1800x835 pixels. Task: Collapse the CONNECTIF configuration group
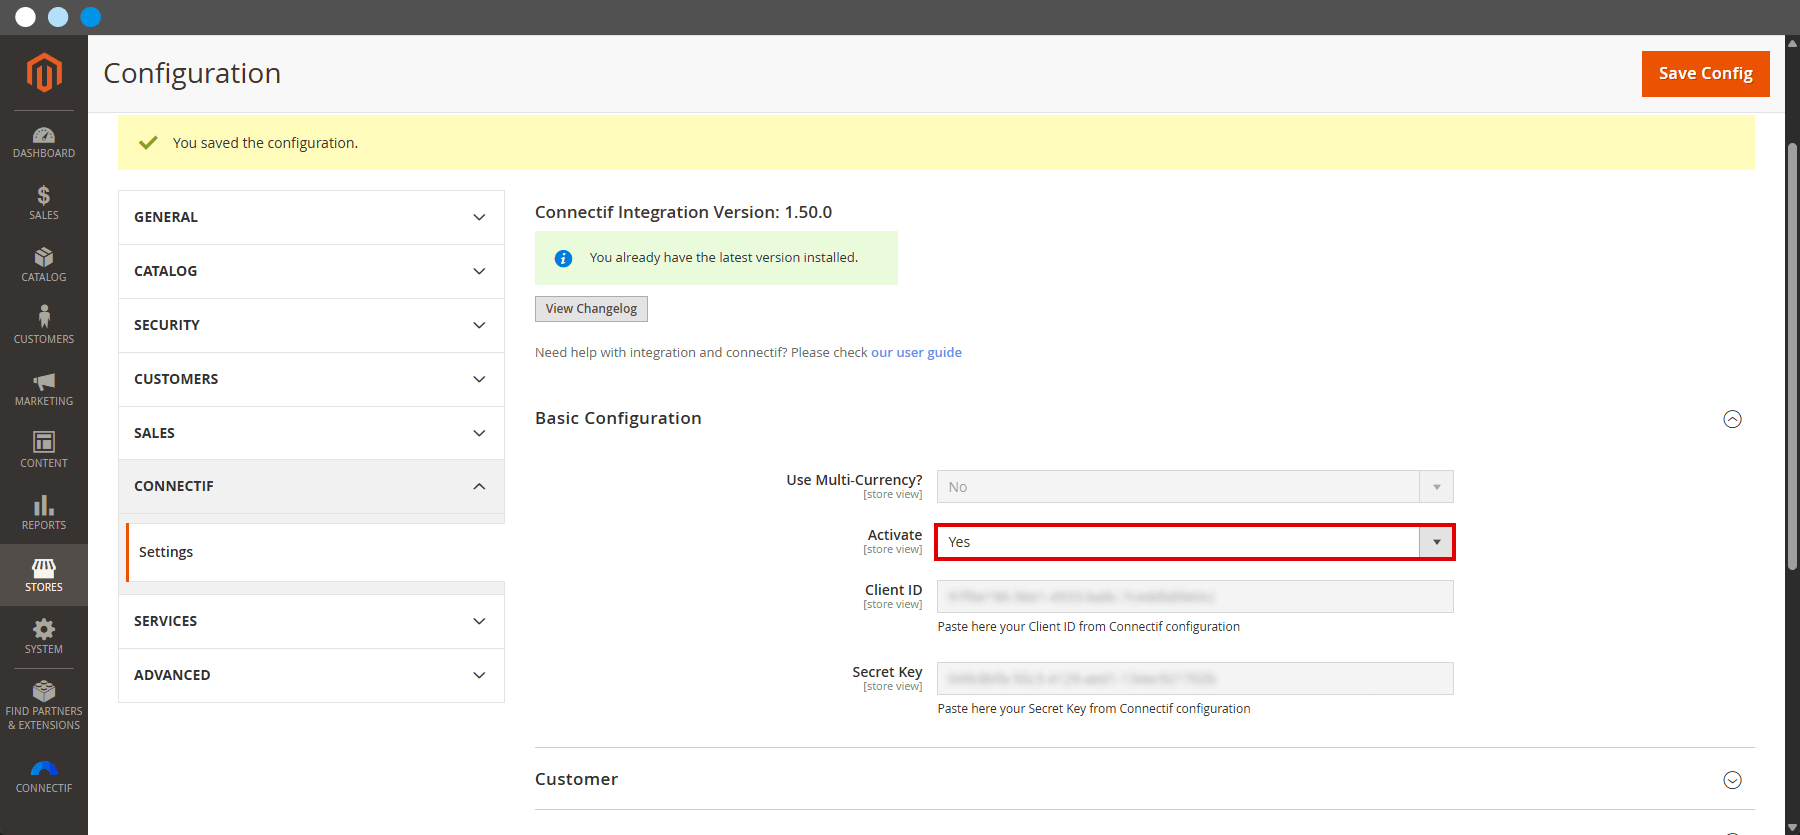(311, 486)
